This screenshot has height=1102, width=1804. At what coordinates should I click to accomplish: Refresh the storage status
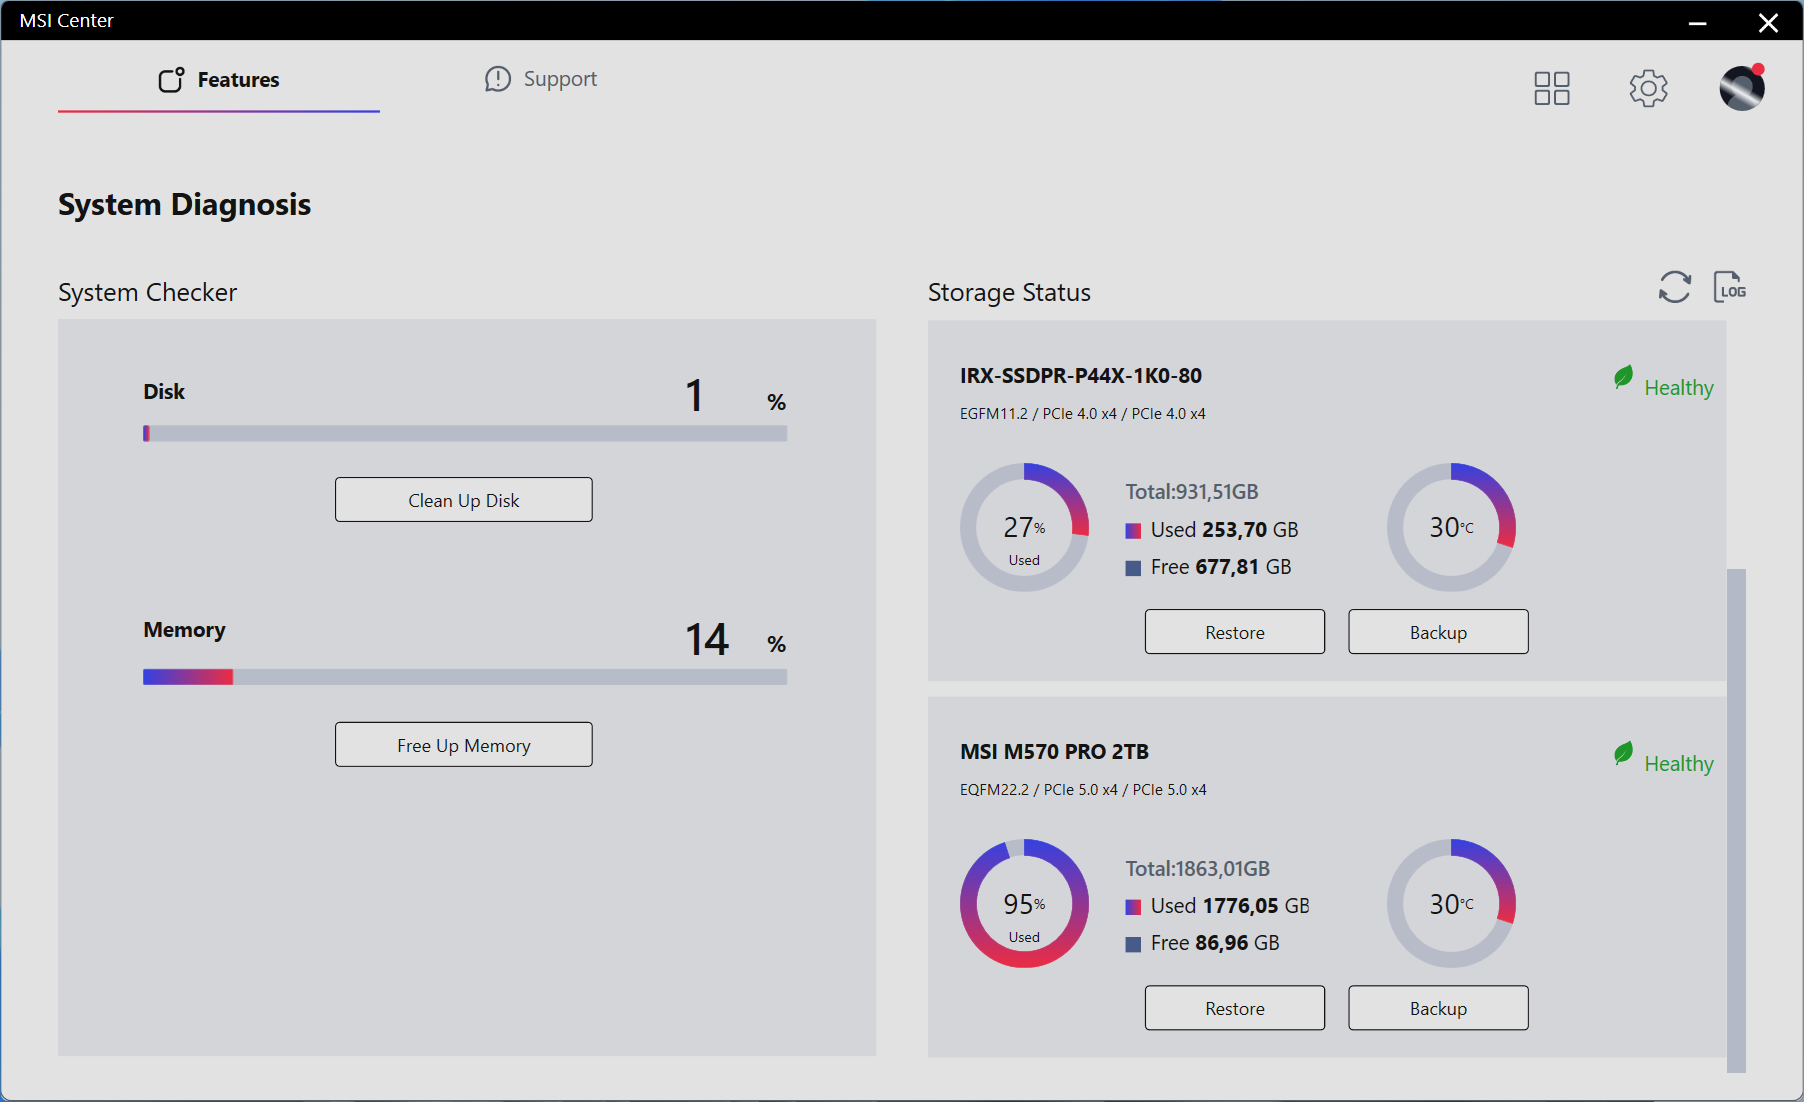pos(1674,287)
